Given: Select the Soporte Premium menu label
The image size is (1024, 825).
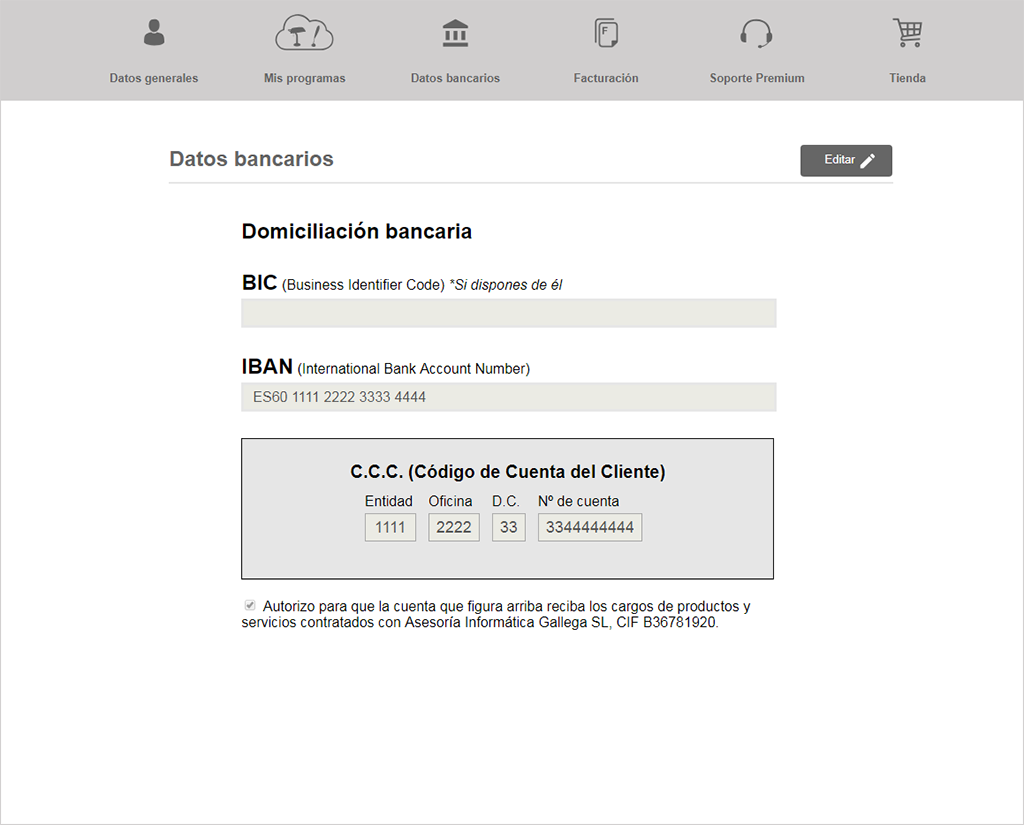Looking at the screenshot, I should (757, 78).
